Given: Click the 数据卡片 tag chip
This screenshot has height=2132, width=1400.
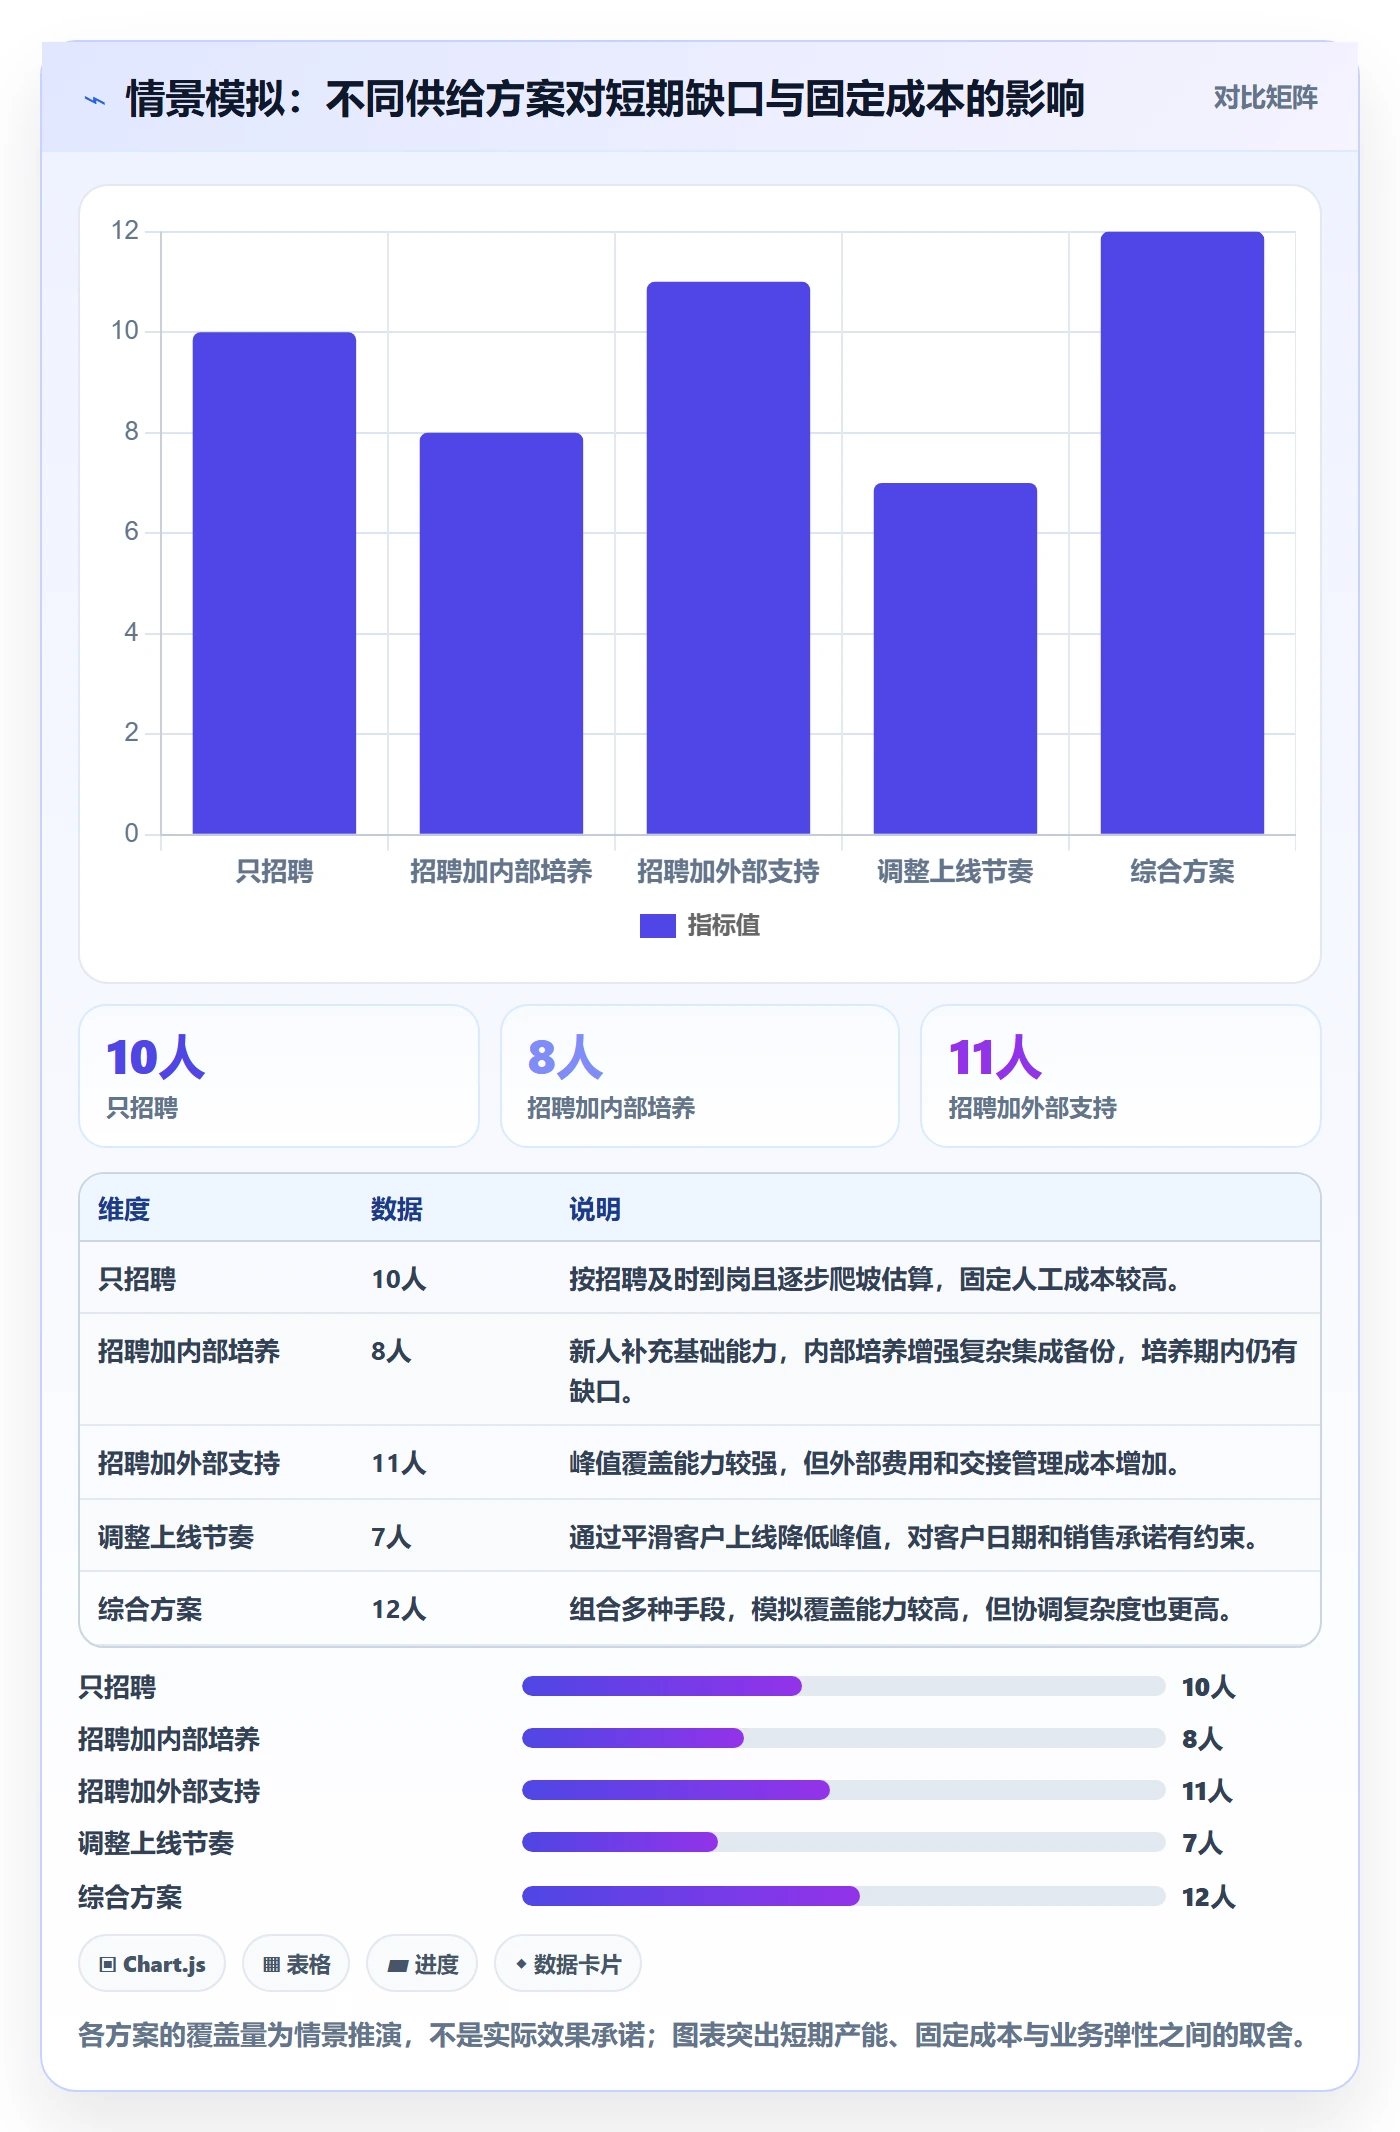Looking at the screenshot, I should 568,1964.
